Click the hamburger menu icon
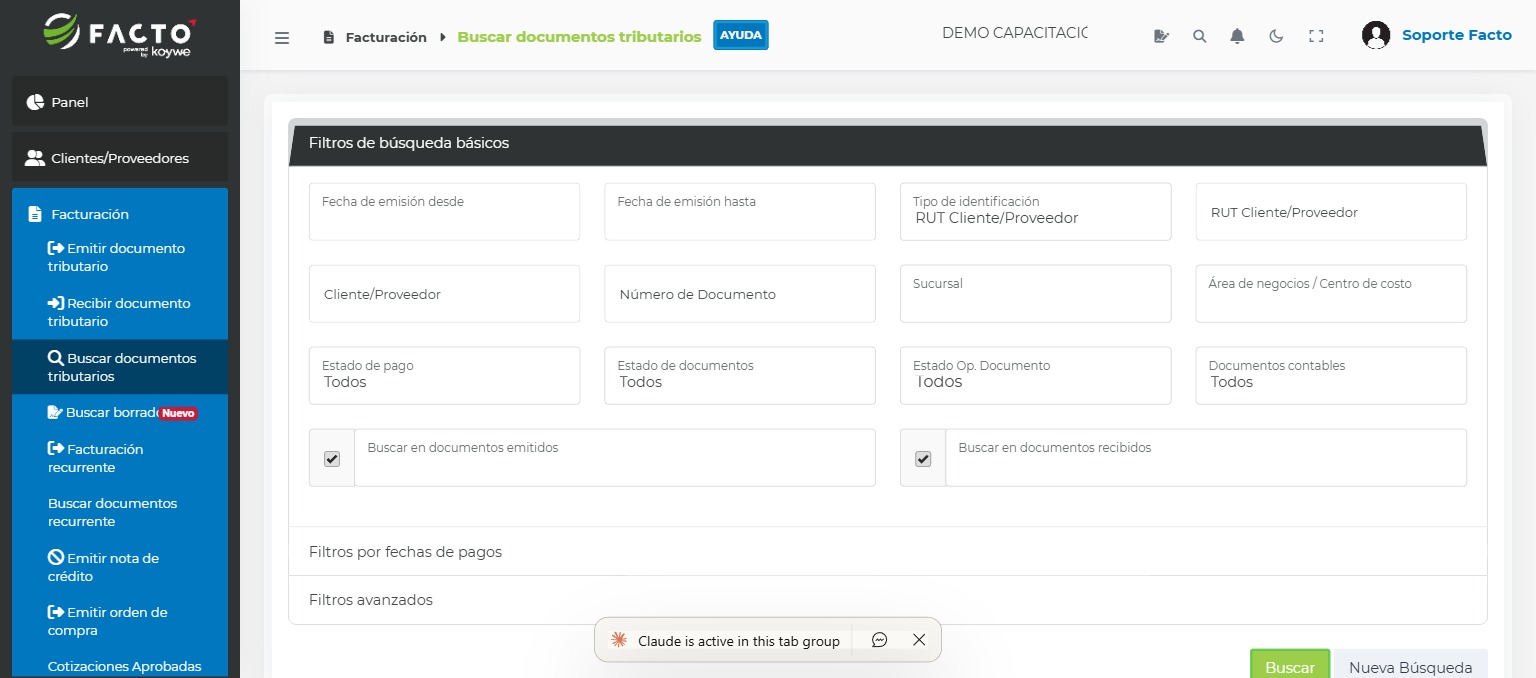 pos(282,37)
